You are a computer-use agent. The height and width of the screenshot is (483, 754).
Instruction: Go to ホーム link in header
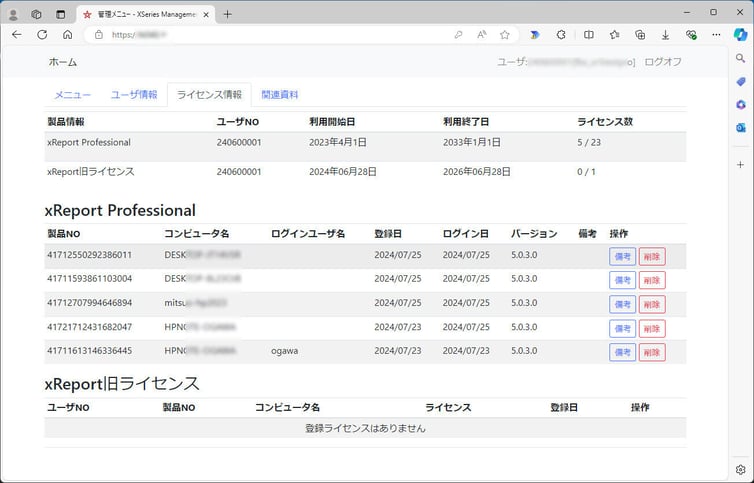[x=63, y=62]
